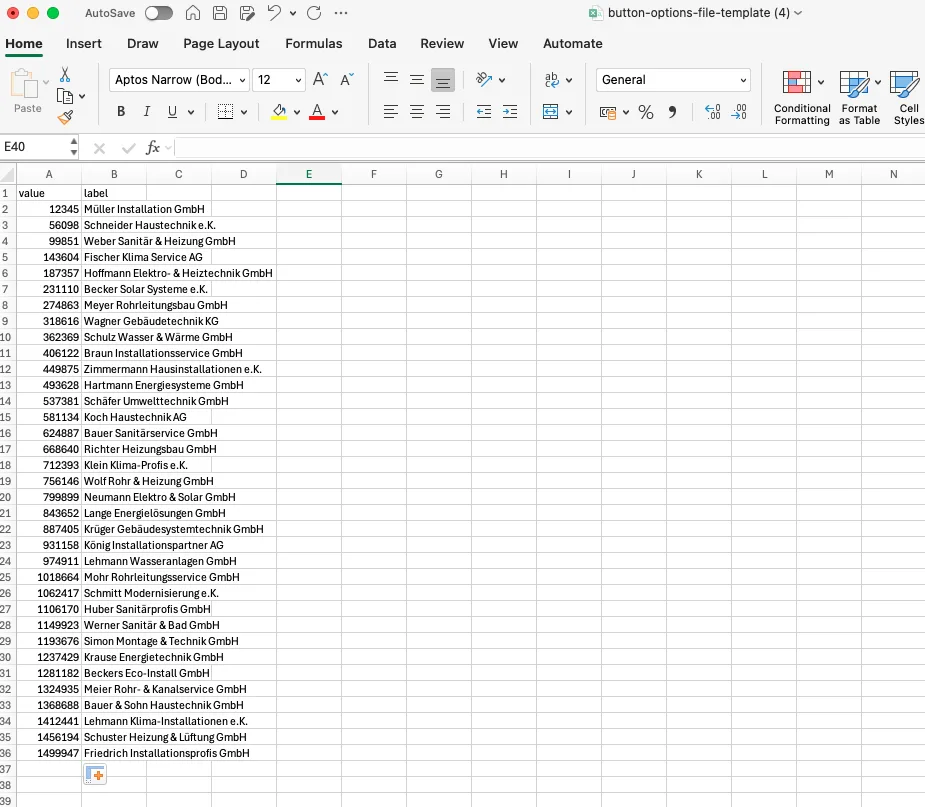925x807 pixels.
Task: Click the Accounting Number Format currency icon
Action: coord(608,112)
